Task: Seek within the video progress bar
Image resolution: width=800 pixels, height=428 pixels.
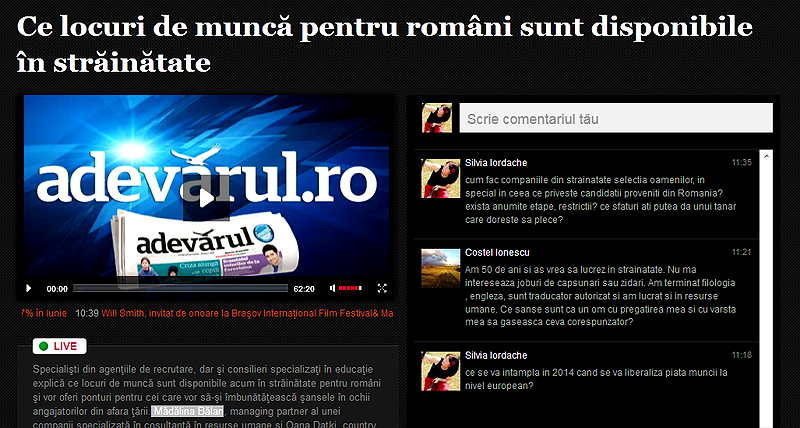Action: tap(181, 288)
